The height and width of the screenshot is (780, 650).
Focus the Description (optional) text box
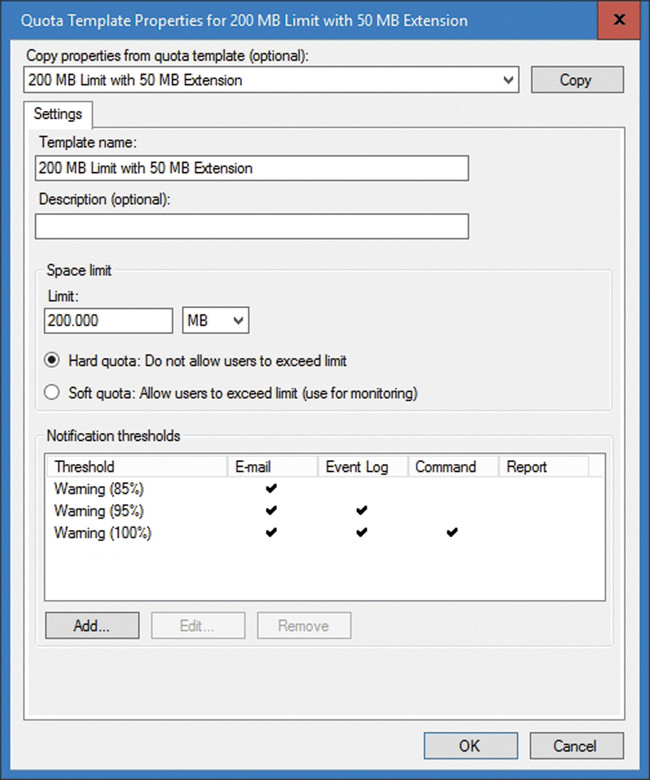(x=251, y=227)
